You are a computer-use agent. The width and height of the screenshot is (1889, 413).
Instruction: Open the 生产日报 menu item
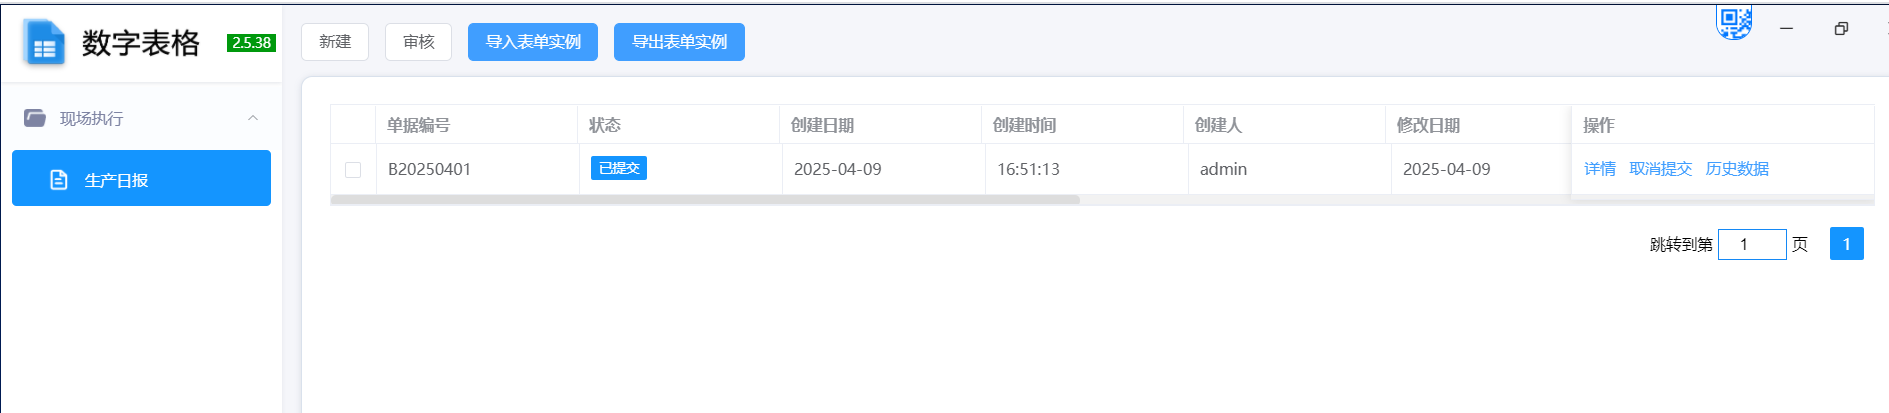point(141,178)
